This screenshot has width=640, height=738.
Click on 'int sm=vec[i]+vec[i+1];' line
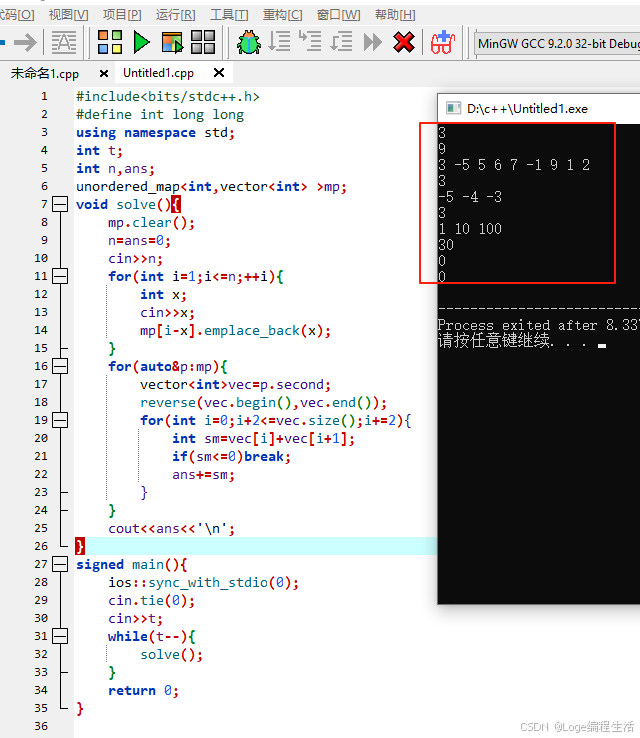click(x=263, y=439)
